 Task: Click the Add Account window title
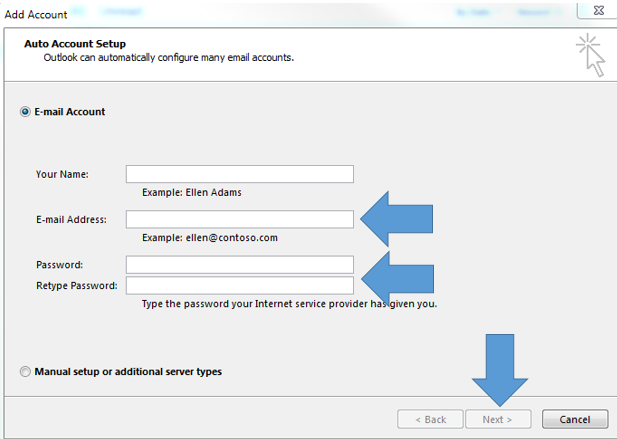(35, 15)
